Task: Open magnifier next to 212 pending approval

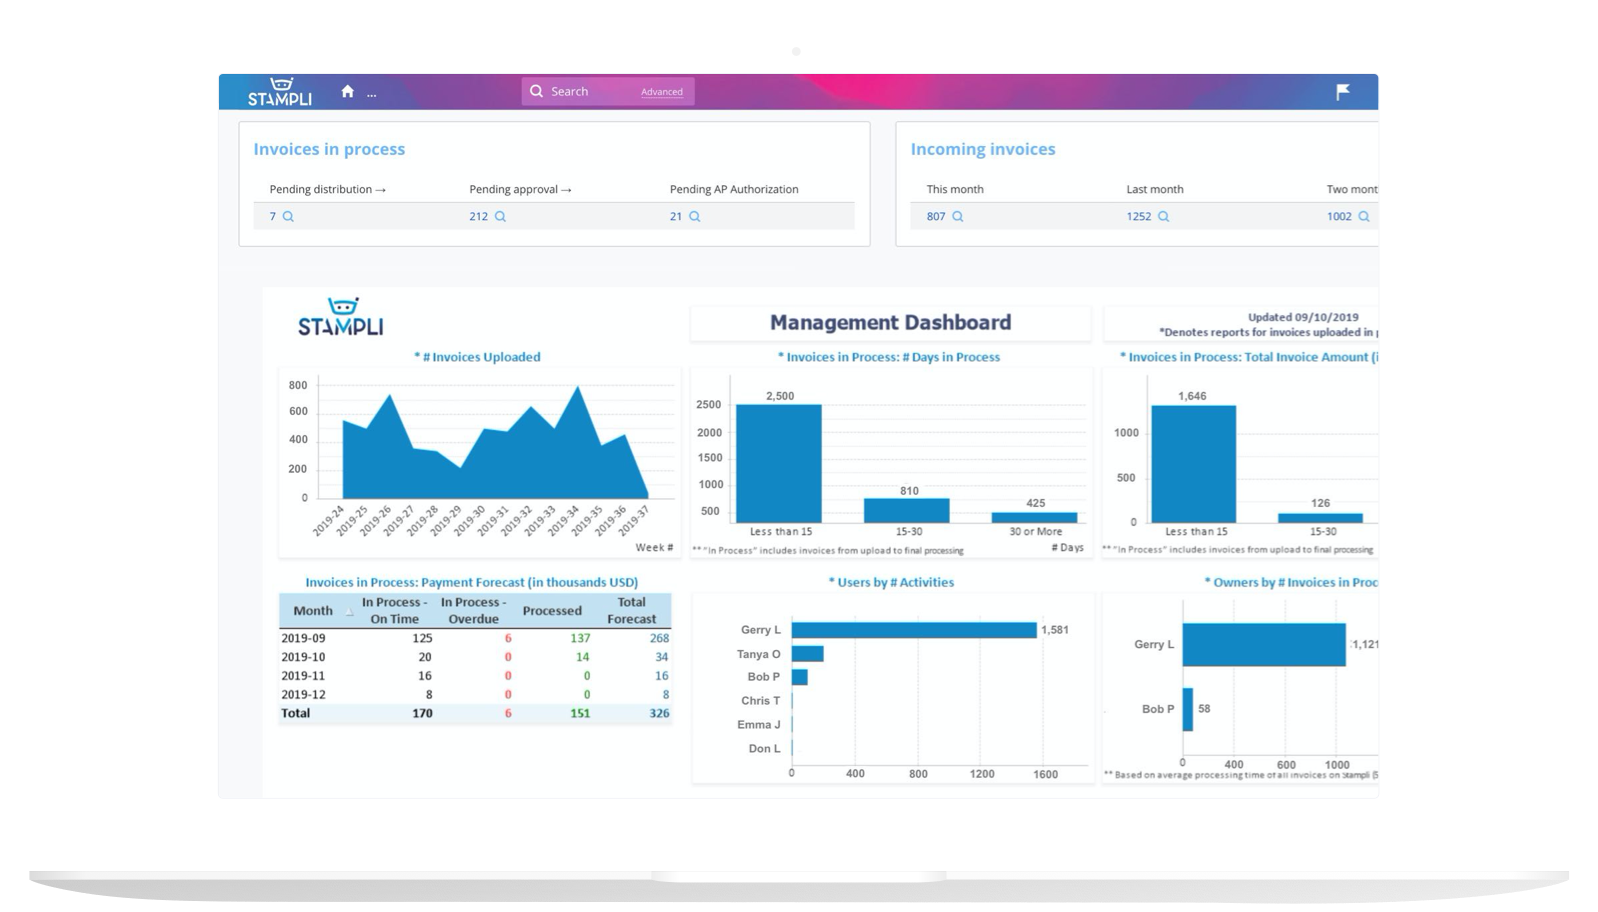Action: pos(500,216)
